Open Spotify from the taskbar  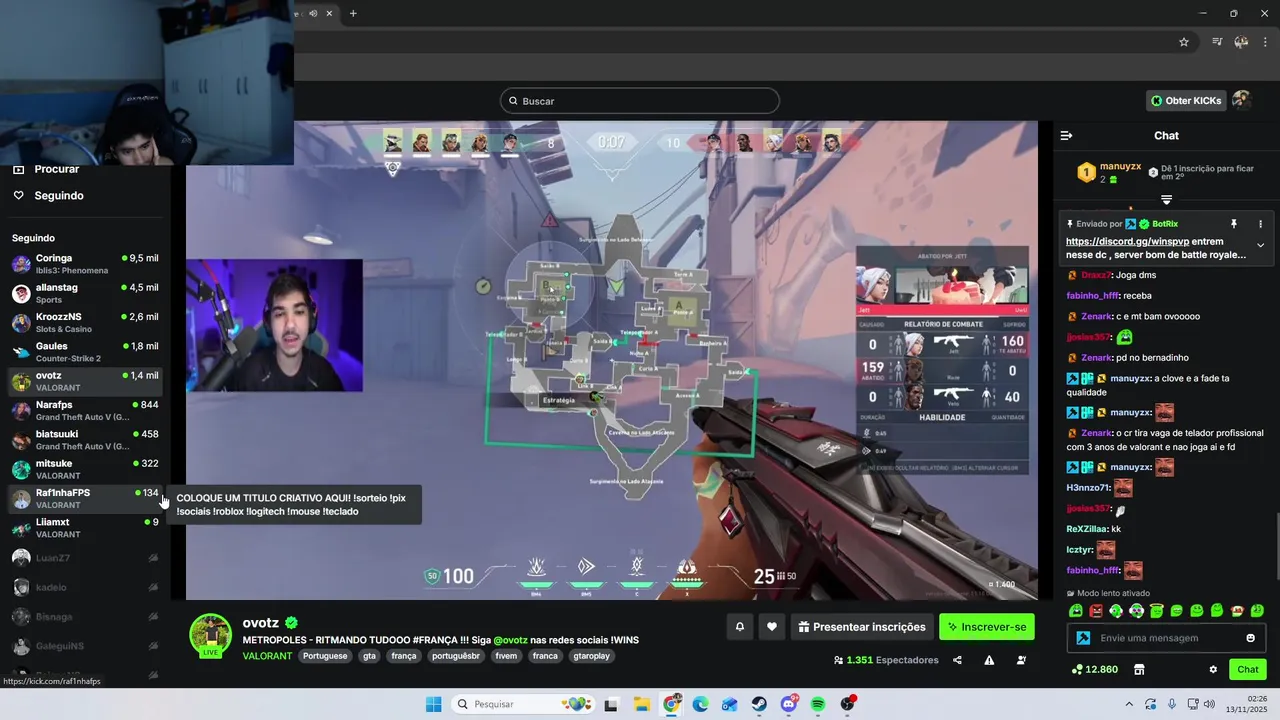pos(818,704)
